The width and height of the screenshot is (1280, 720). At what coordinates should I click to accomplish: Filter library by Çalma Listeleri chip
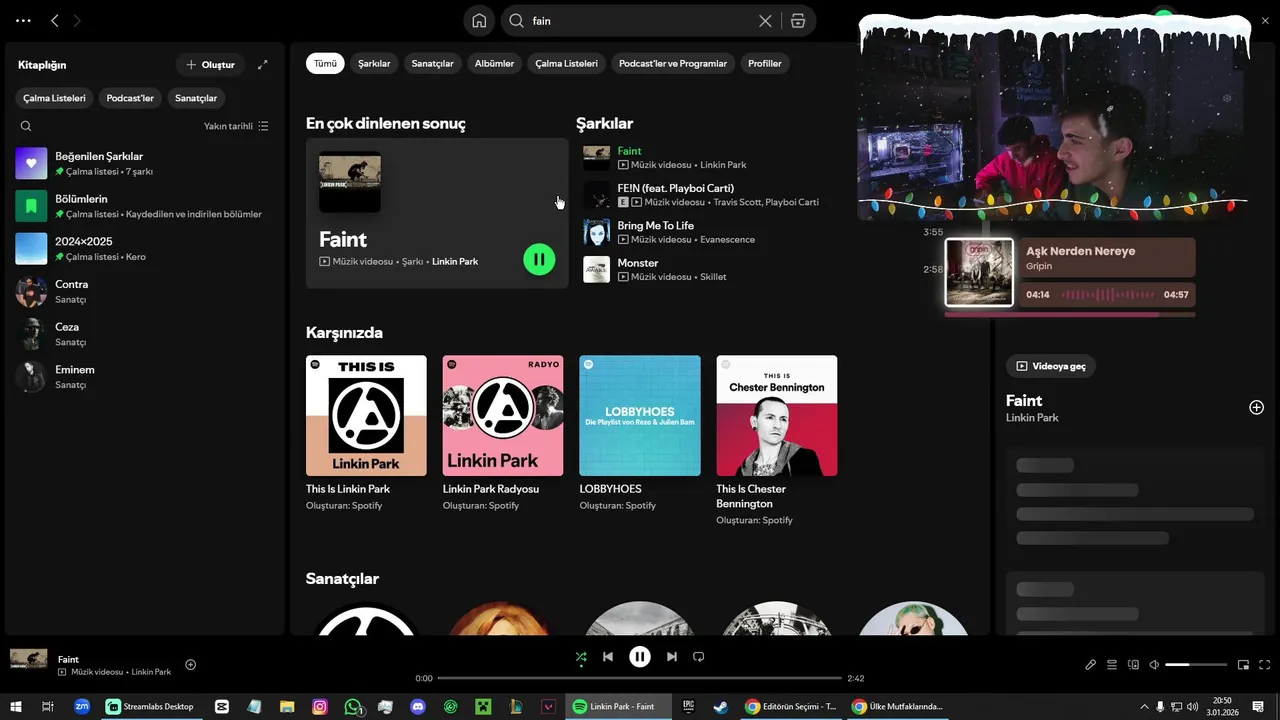pos(55,98)
